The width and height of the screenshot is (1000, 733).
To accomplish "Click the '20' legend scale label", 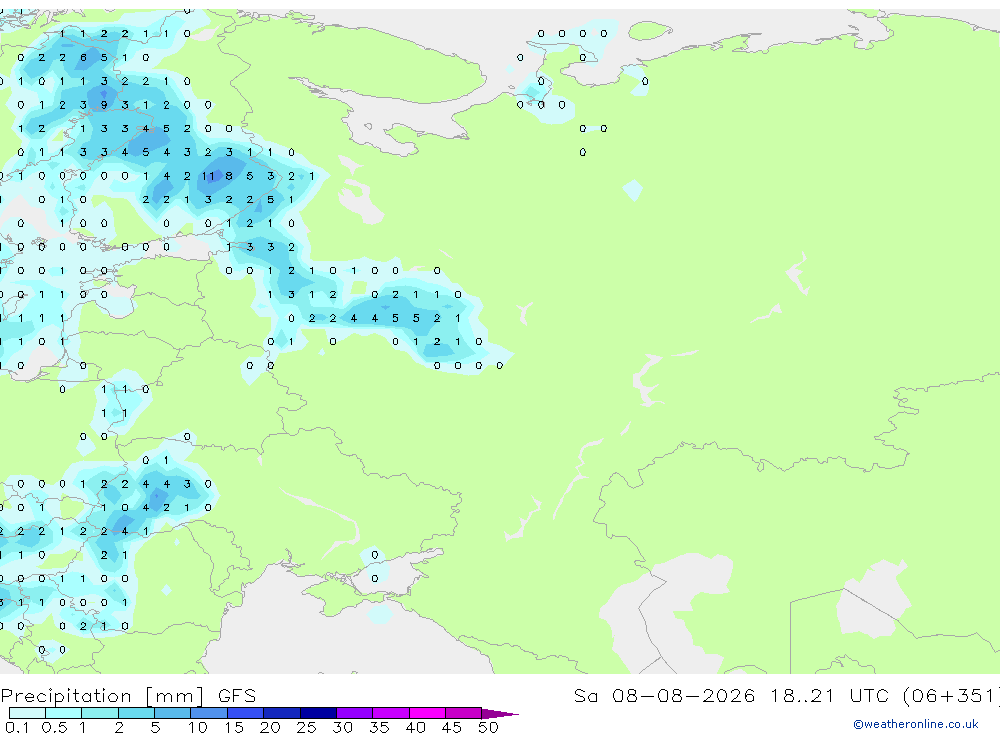I will click(x=270, y=727).
